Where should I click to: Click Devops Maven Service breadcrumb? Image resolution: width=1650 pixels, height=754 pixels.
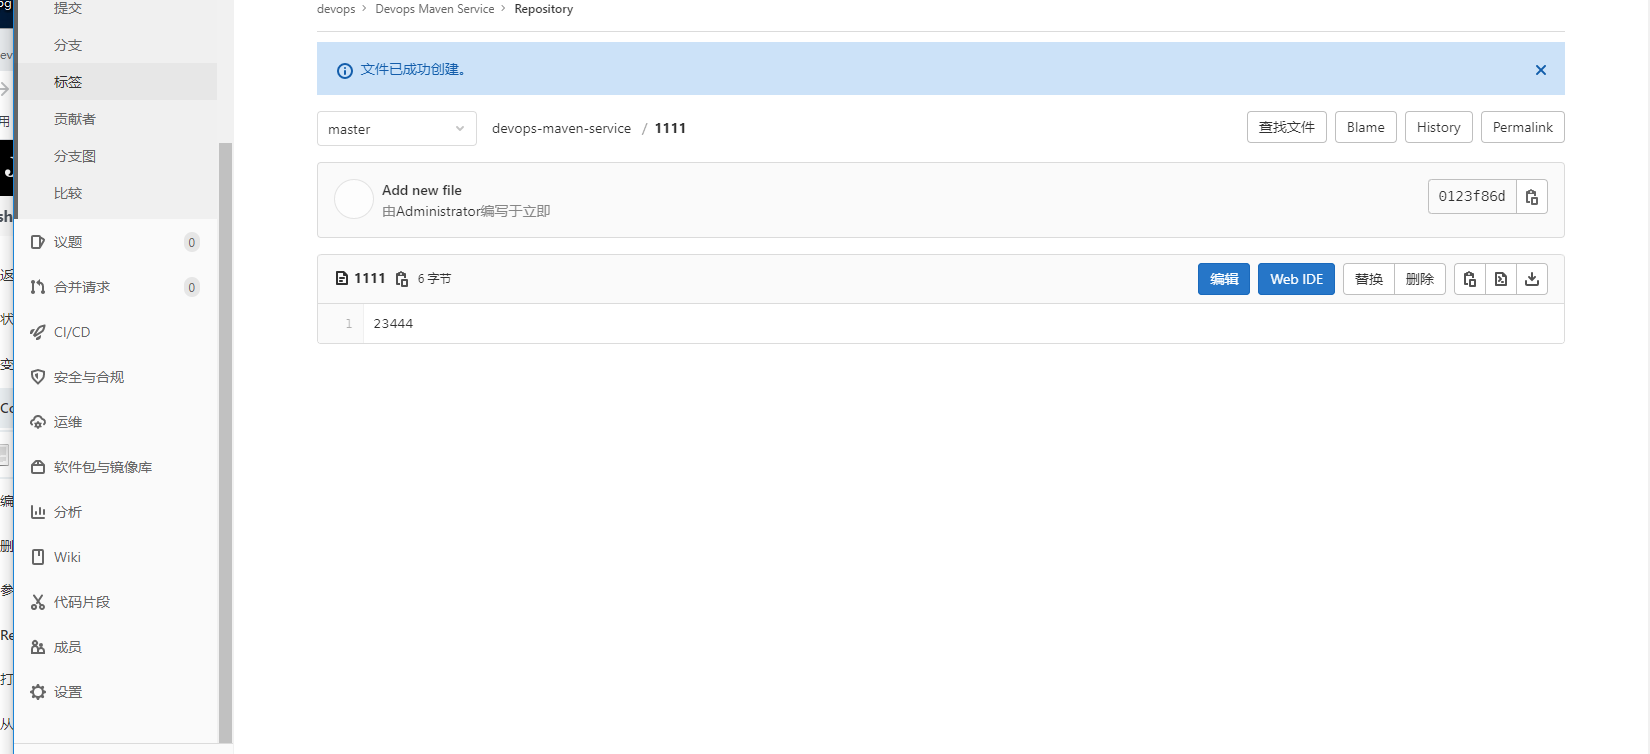pyautogui.click(x=435, y=9)
